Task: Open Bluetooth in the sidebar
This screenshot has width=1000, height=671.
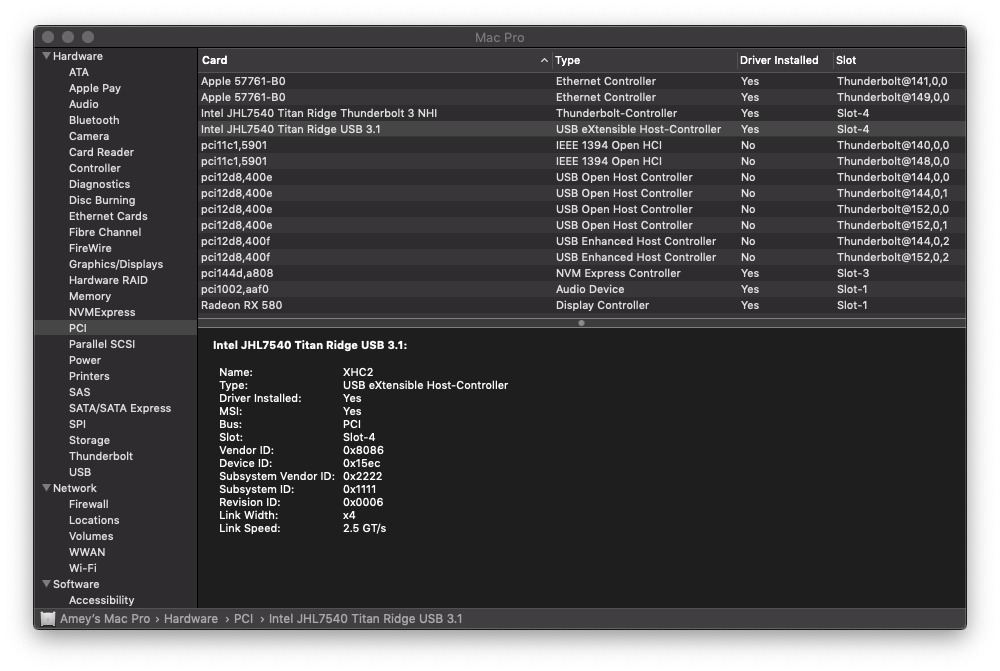Action: click(x=94, y=120)
